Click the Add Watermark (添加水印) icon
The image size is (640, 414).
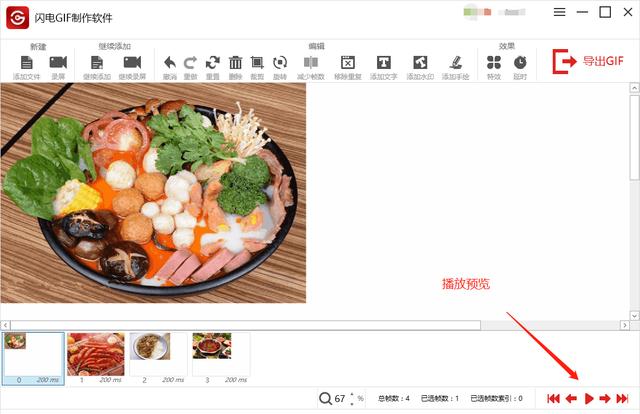(x=420, y=63)
